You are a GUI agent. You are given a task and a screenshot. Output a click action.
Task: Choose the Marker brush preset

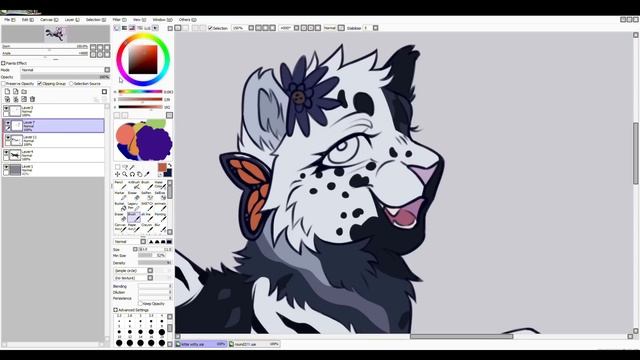coord(120,196)
